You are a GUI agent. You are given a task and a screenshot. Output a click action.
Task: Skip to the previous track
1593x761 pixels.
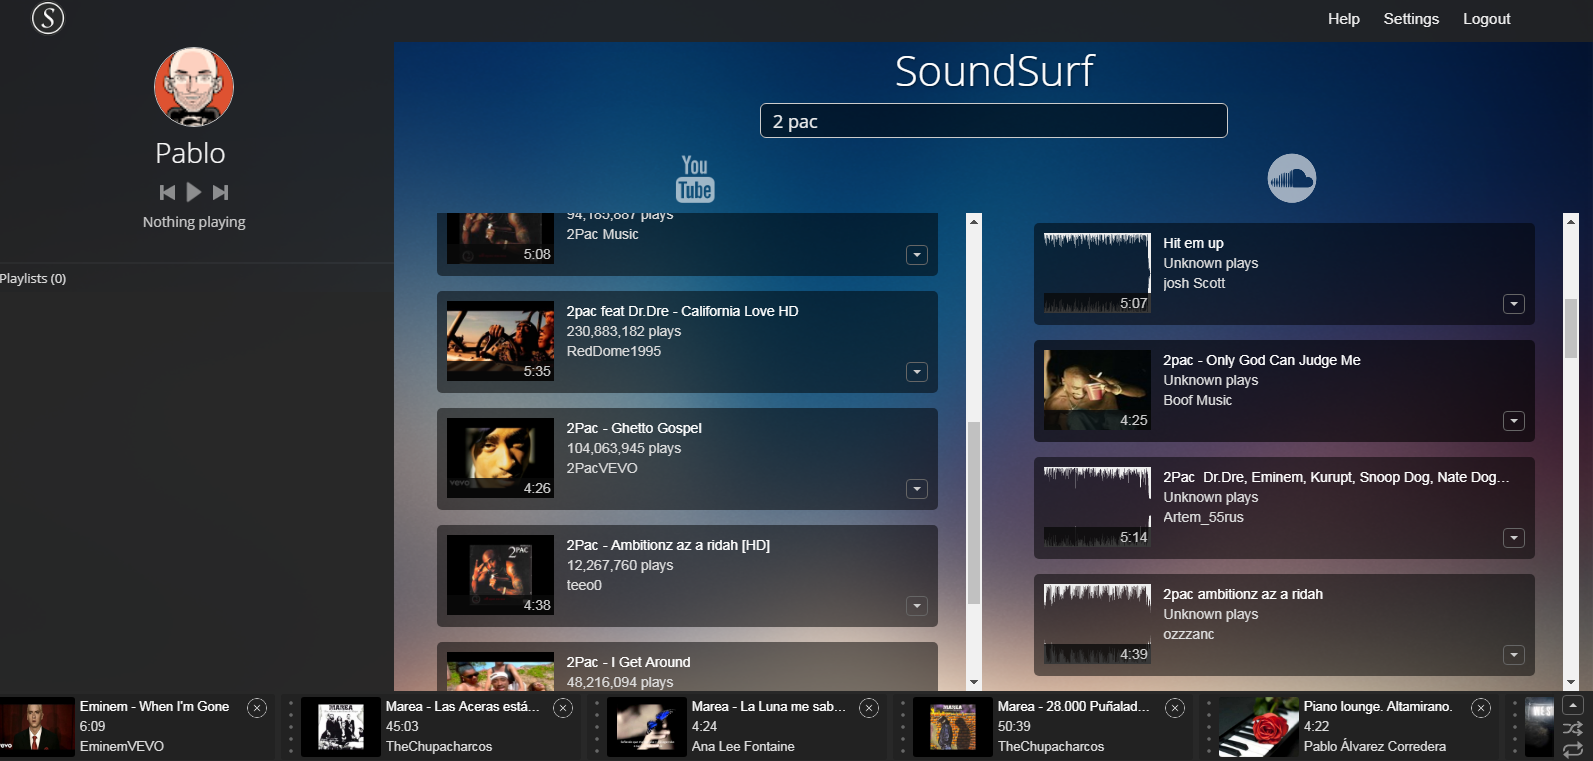pos(167,192)
